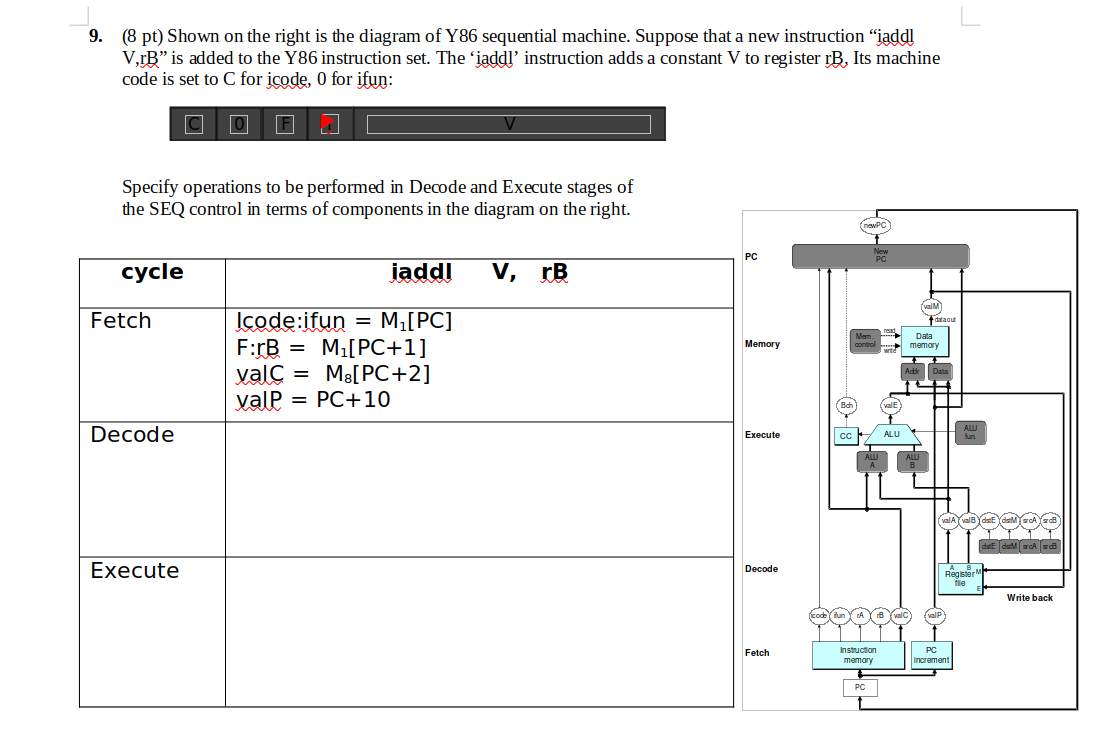Toggle the read signal into Data memory
The width and height of the screenshot is (1094, 730).
tap(890, 331)
